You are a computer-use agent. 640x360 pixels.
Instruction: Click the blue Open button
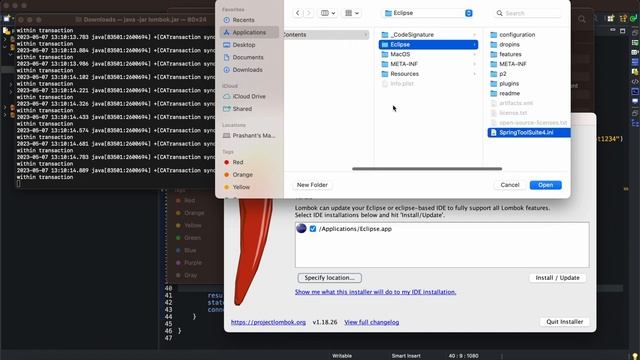point(545,185)
